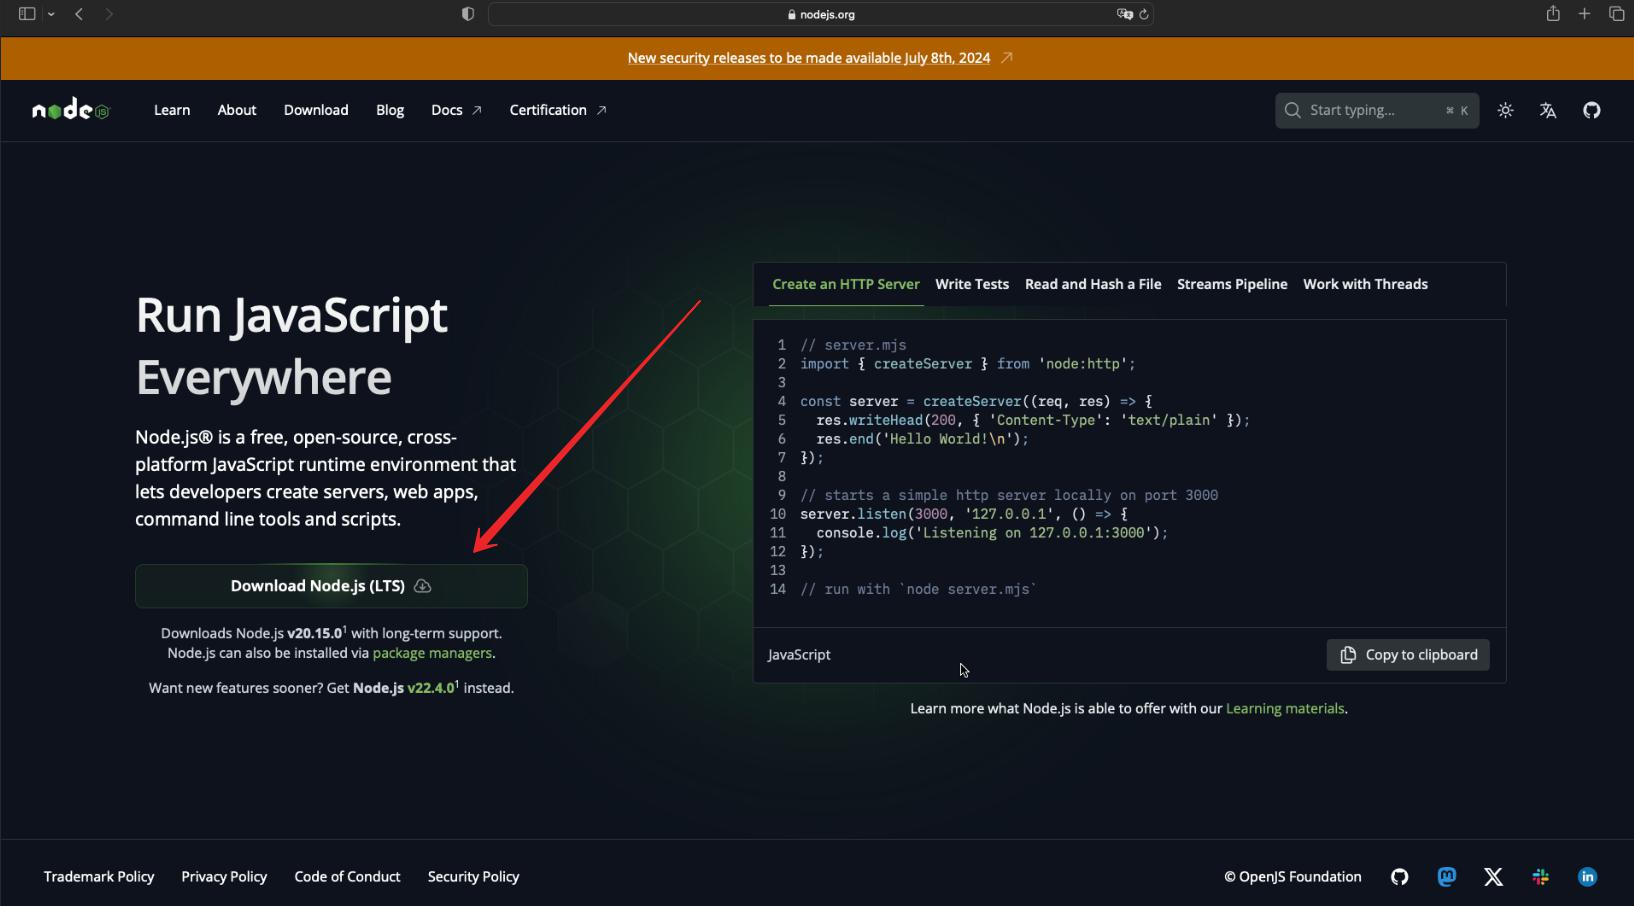The width and height of the screenshot is (1634, 906).
Task: Open the About menu item
Action: point(237,110)
